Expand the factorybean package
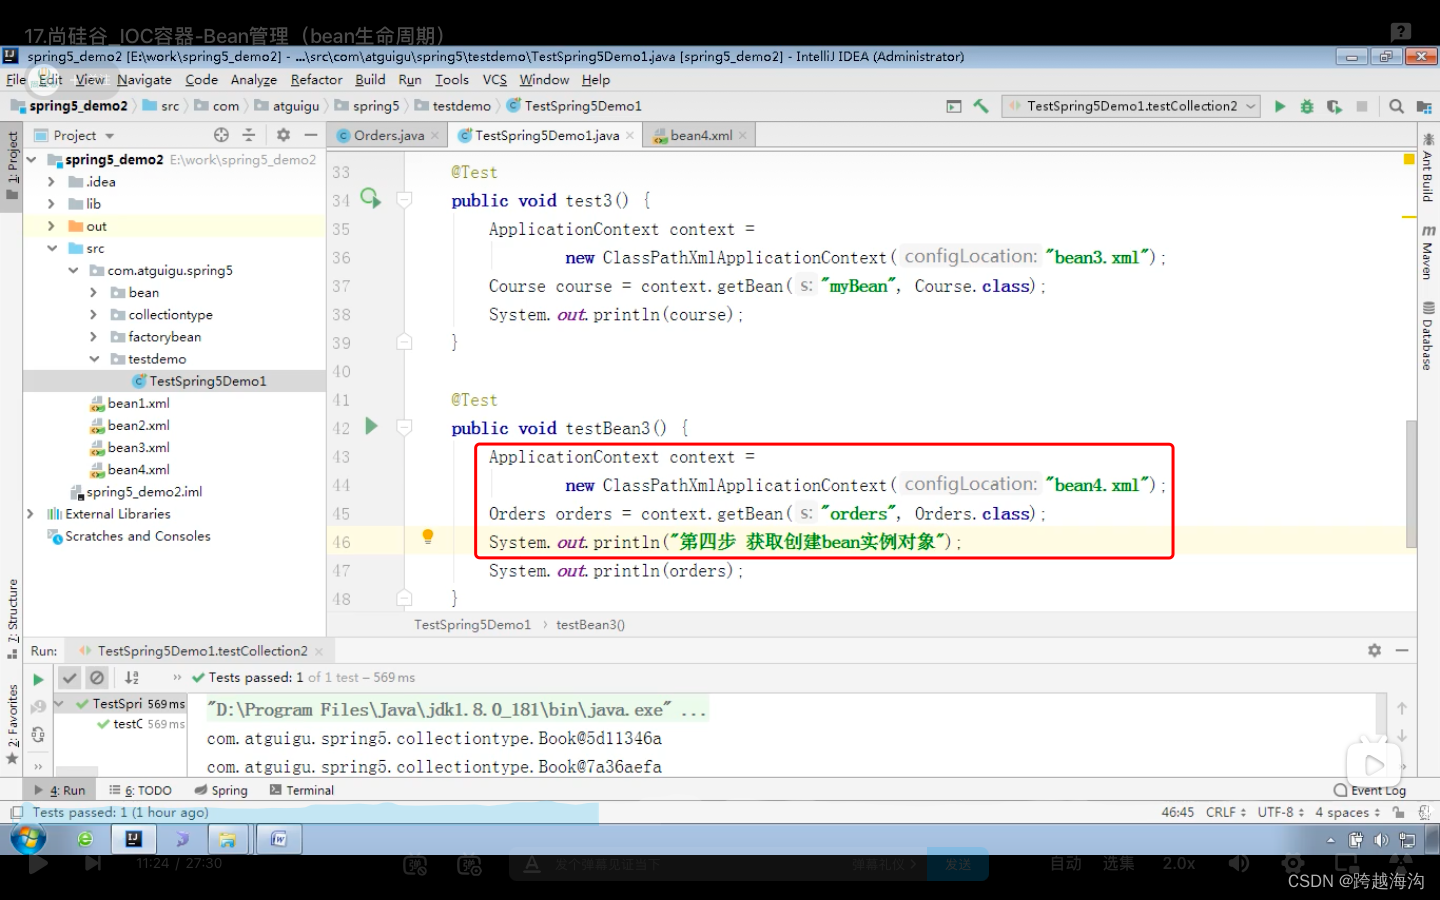1440x900 pixels. click(x=93, y=337)
